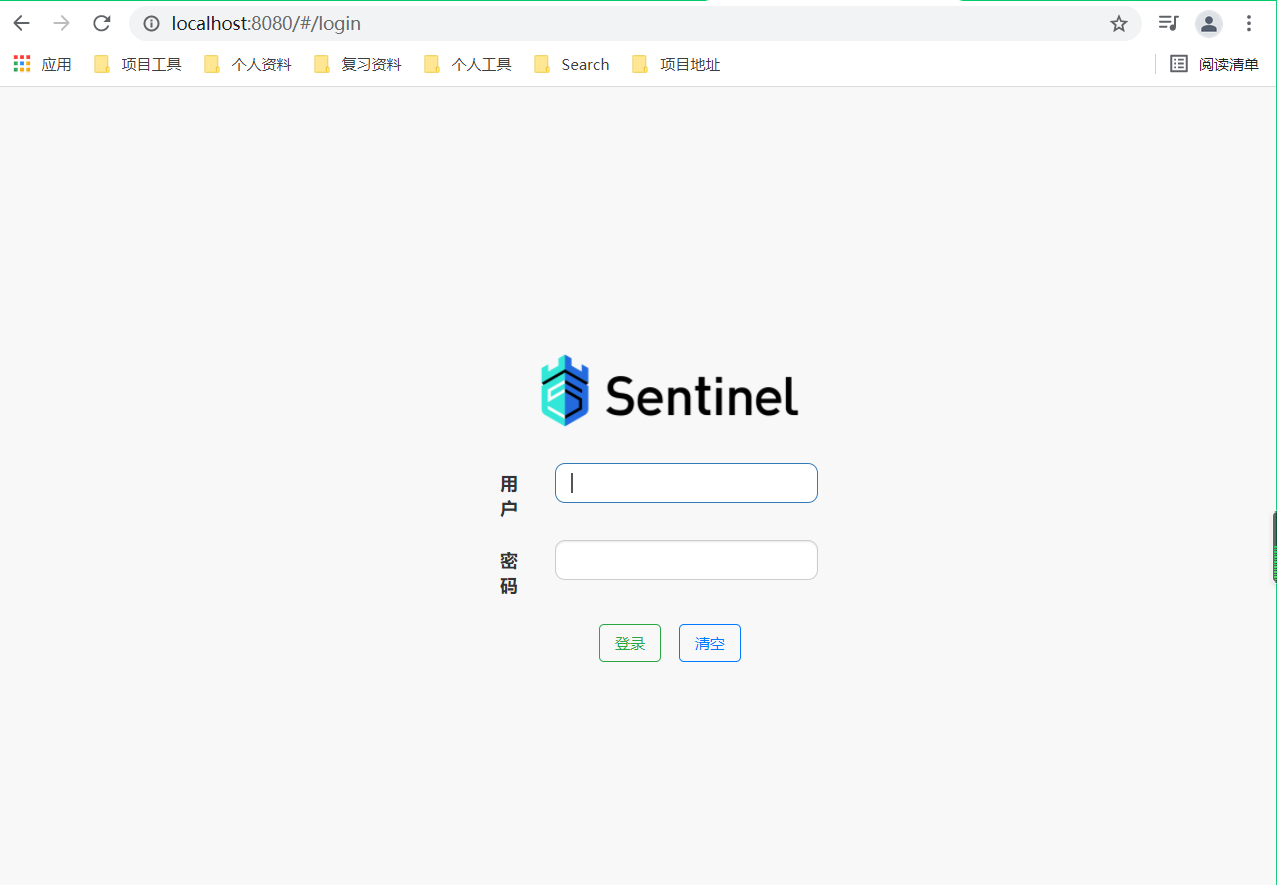The width and height of the screenshot is (1277, 885).
Task: Reload the page with refresh icon
Action: coord(101,23)
